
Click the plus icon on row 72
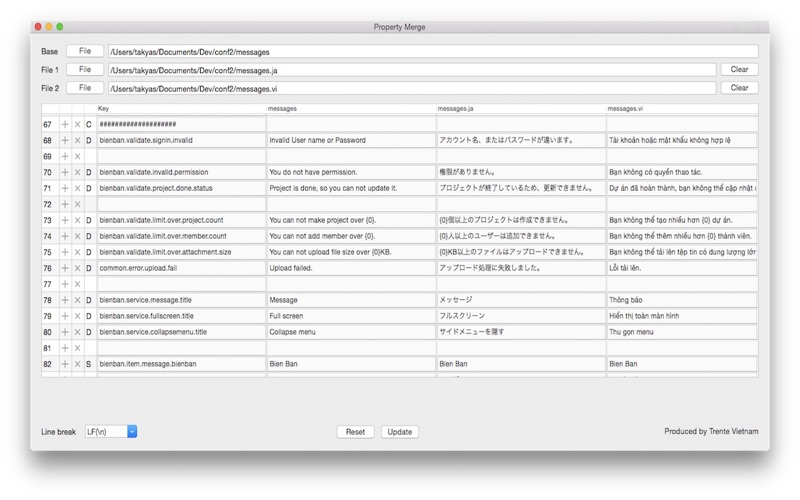(x=65, y=205)
